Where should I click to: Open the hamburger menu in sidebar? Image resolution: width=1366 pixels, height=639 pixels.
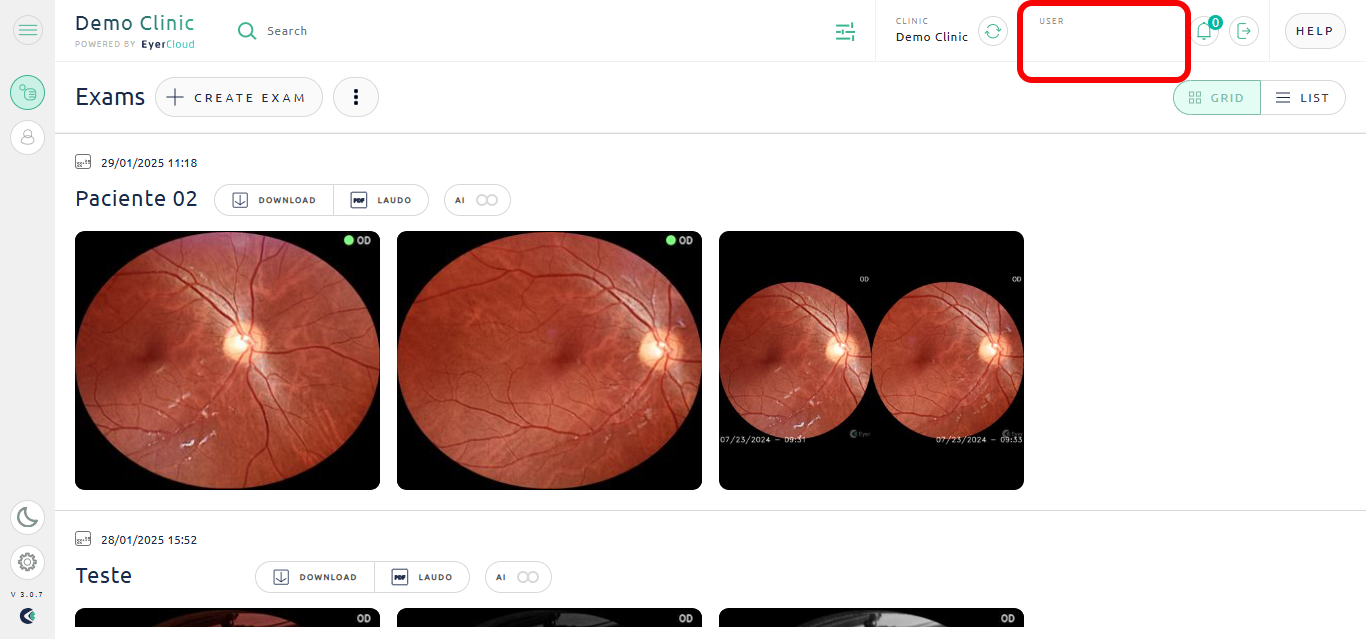pos(28,30)
